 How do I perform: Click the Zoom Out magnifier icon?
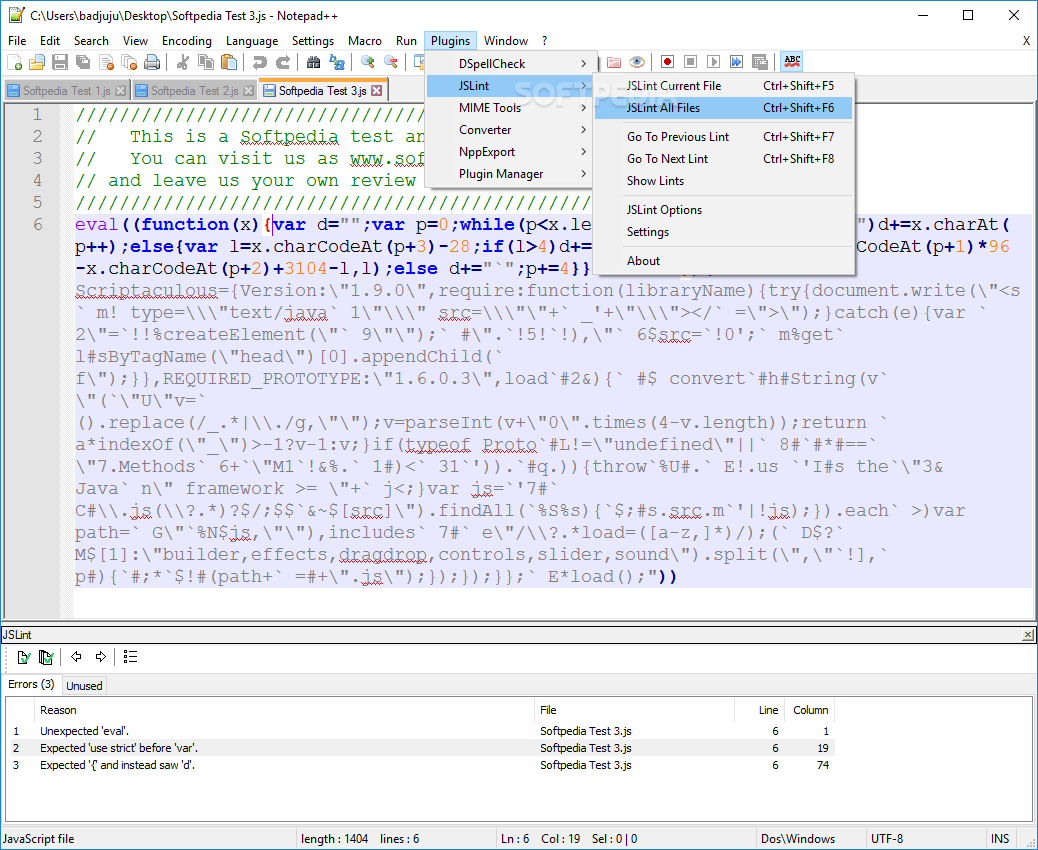pyautogui.click(x=391, y=62)
